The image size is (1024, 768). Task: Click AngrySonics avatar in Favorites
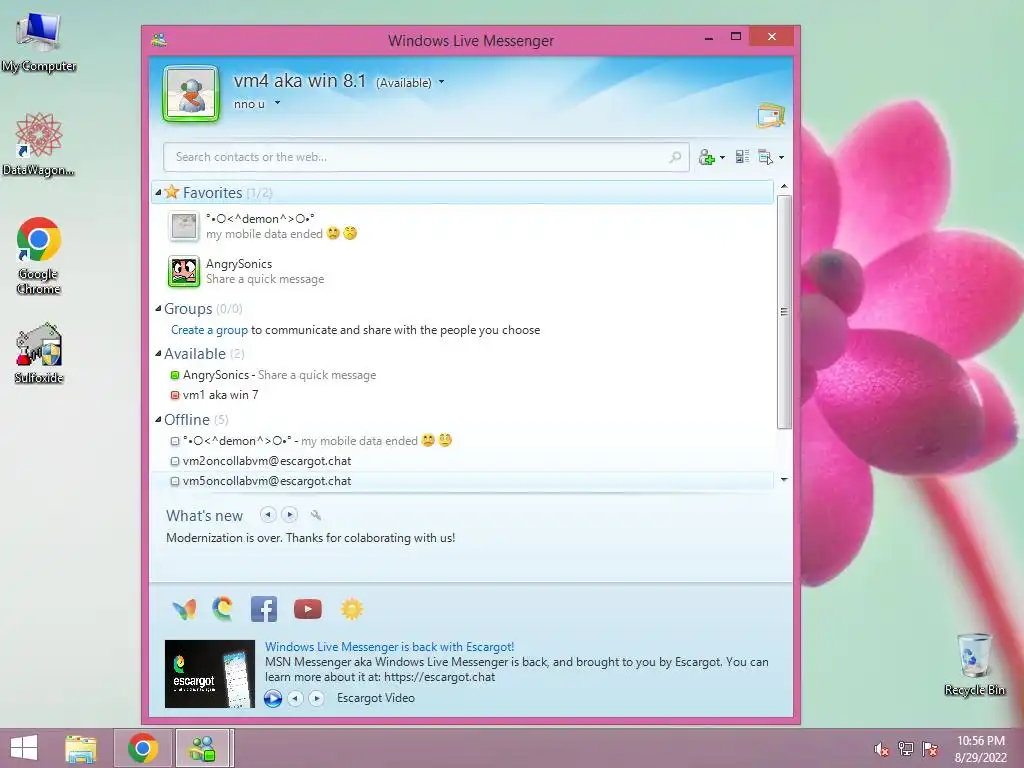pos(184,271)
